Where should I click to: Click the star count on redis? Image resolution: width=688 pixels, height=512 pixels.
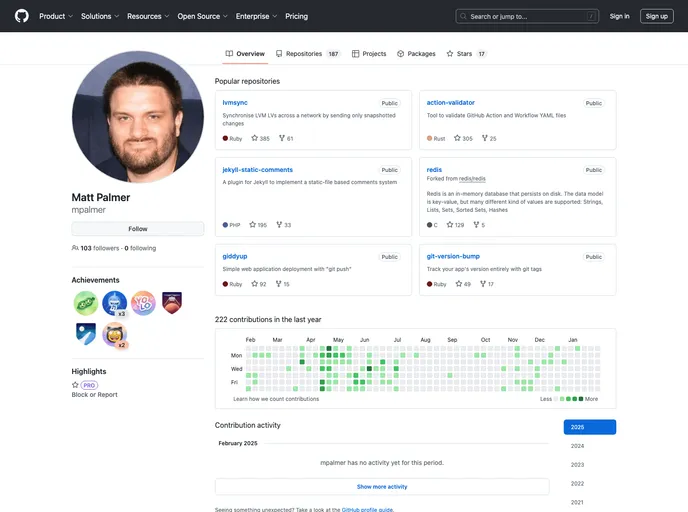pyautogui.click(x=455, y=225)
